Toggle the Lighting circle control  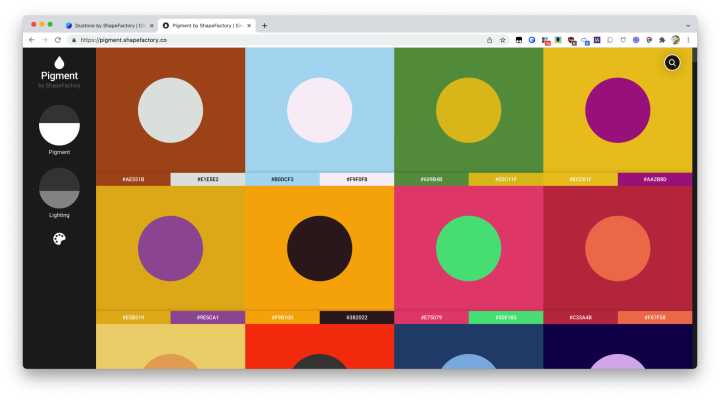pos(59,188)
